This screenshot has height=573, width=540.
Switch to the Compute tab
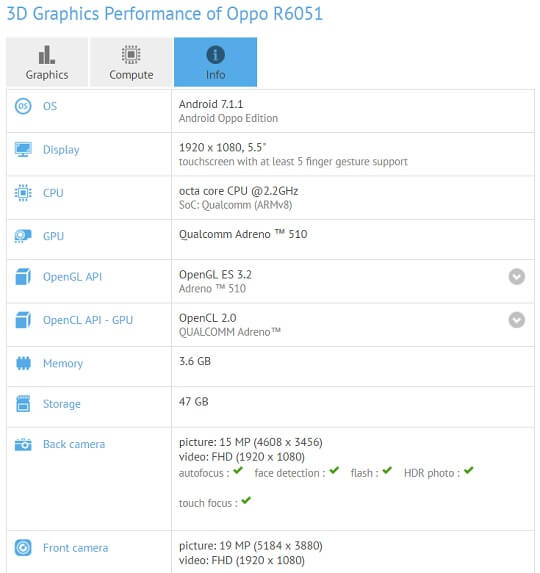click(131, 62)
